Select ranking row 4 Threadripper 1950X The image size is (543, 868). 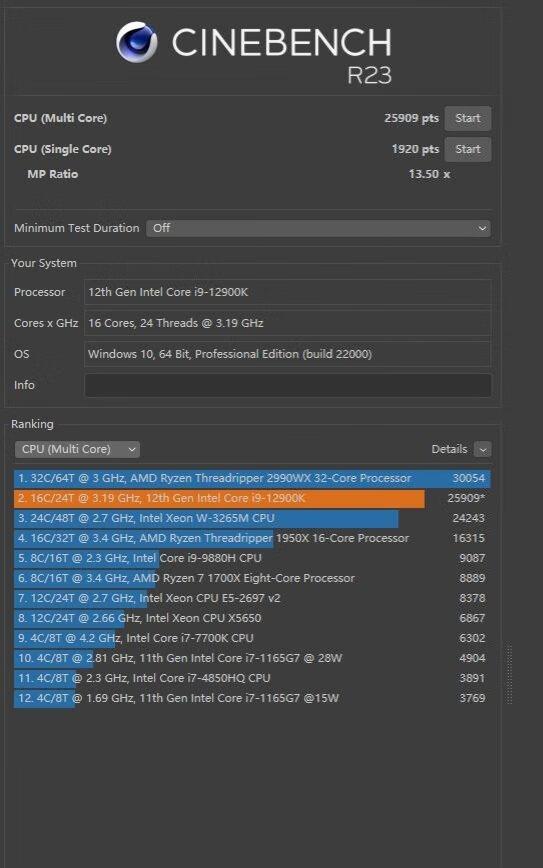point(252,538)
